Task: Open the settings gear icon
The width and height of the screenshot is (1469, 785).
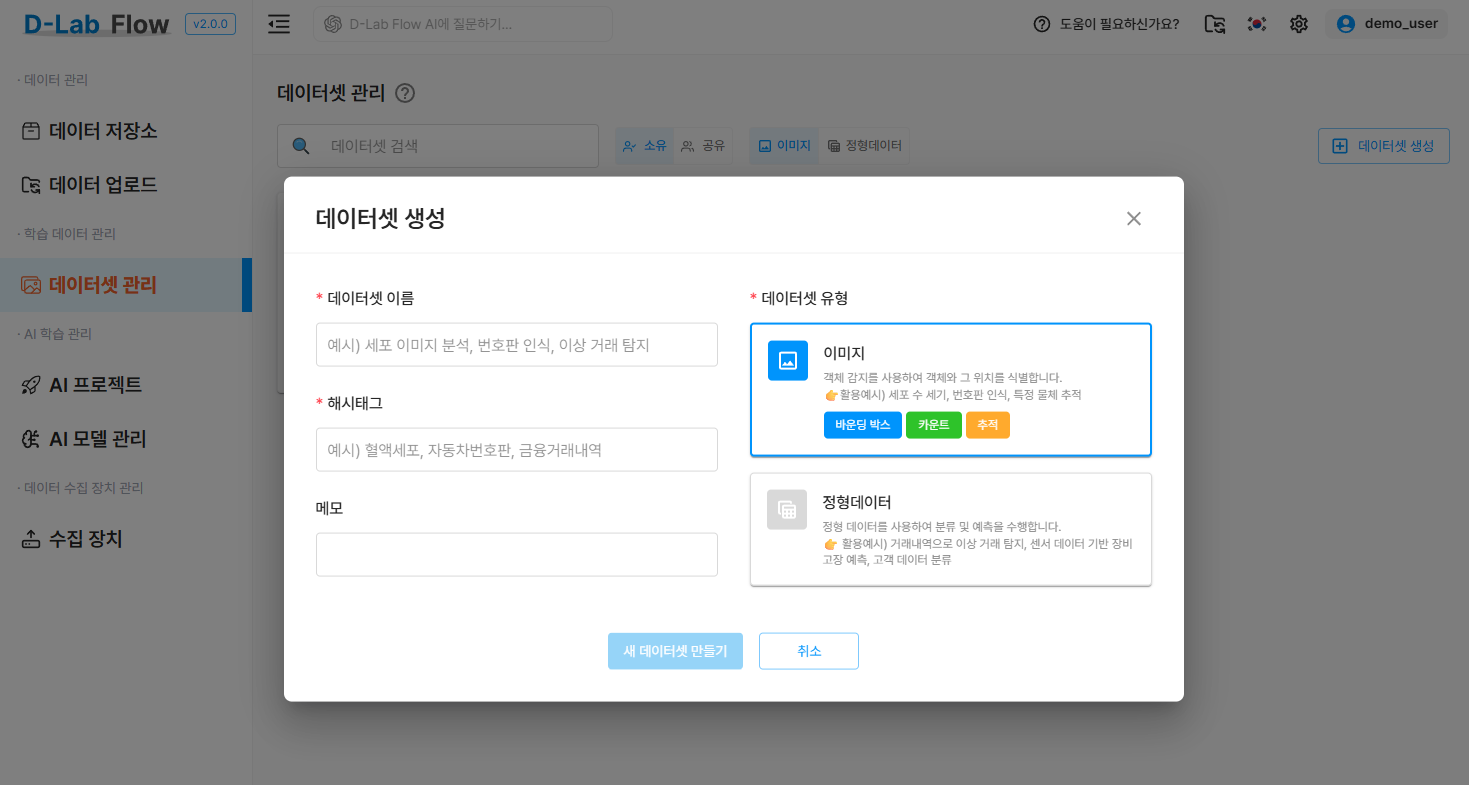Action: (x=1298, y=23)
